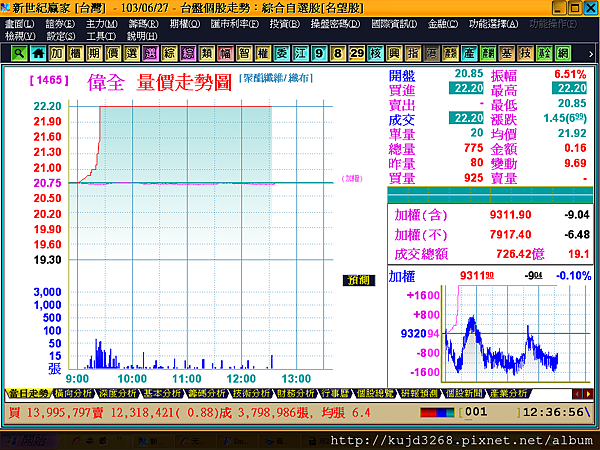Click the 預測 button beside chart
Viewport: 600px width, 450px height.
click(x=359, y=280)
